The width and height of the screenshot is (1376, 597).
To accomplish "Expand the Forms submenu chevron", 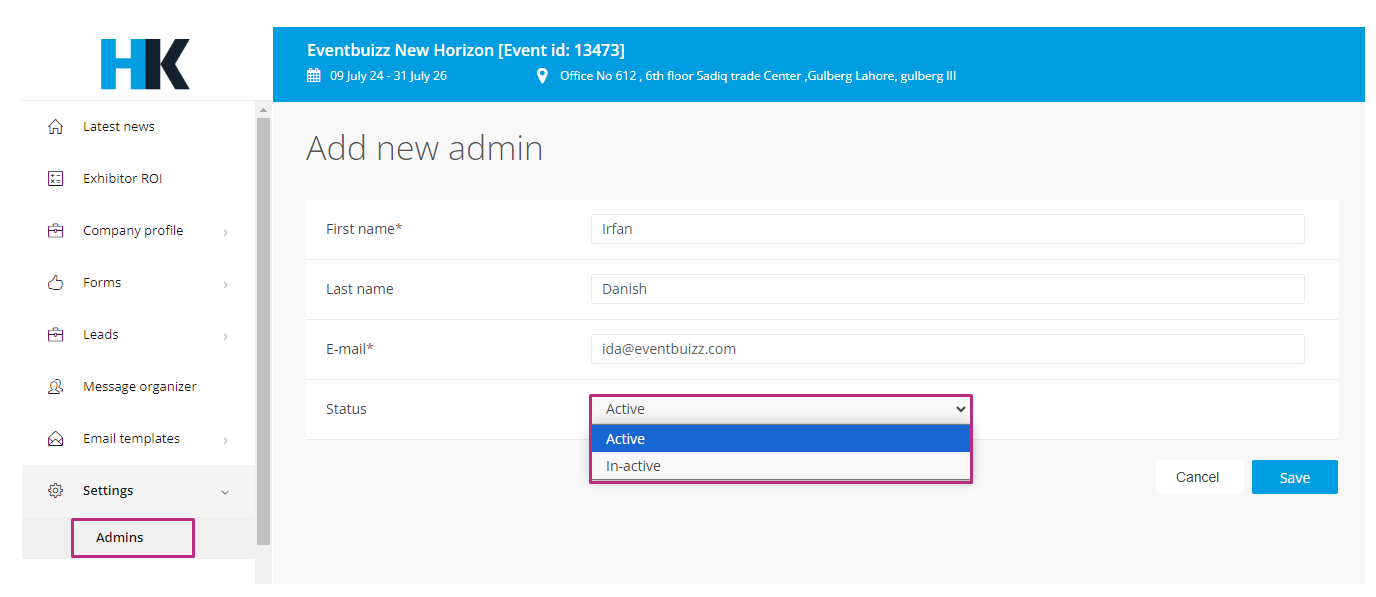I will [225, 284].
